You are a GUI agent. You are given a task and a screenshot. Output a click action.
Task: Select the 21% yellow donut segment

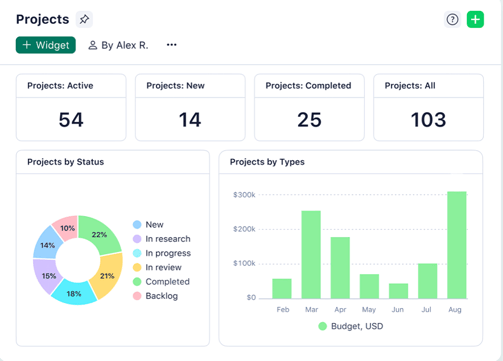[107, 276]
